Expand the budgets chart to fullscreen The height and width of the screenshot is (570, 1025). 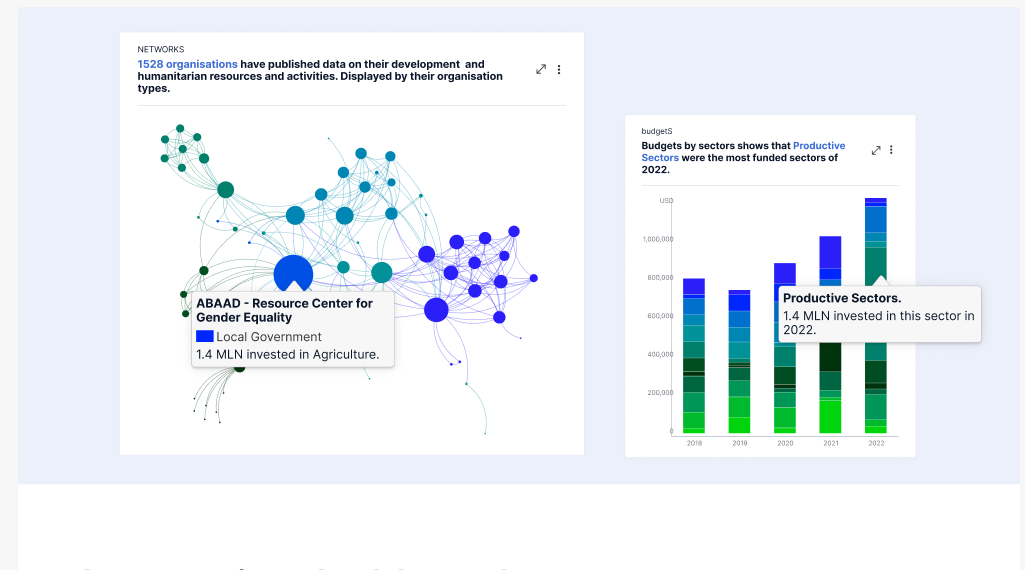pos(876,150)
